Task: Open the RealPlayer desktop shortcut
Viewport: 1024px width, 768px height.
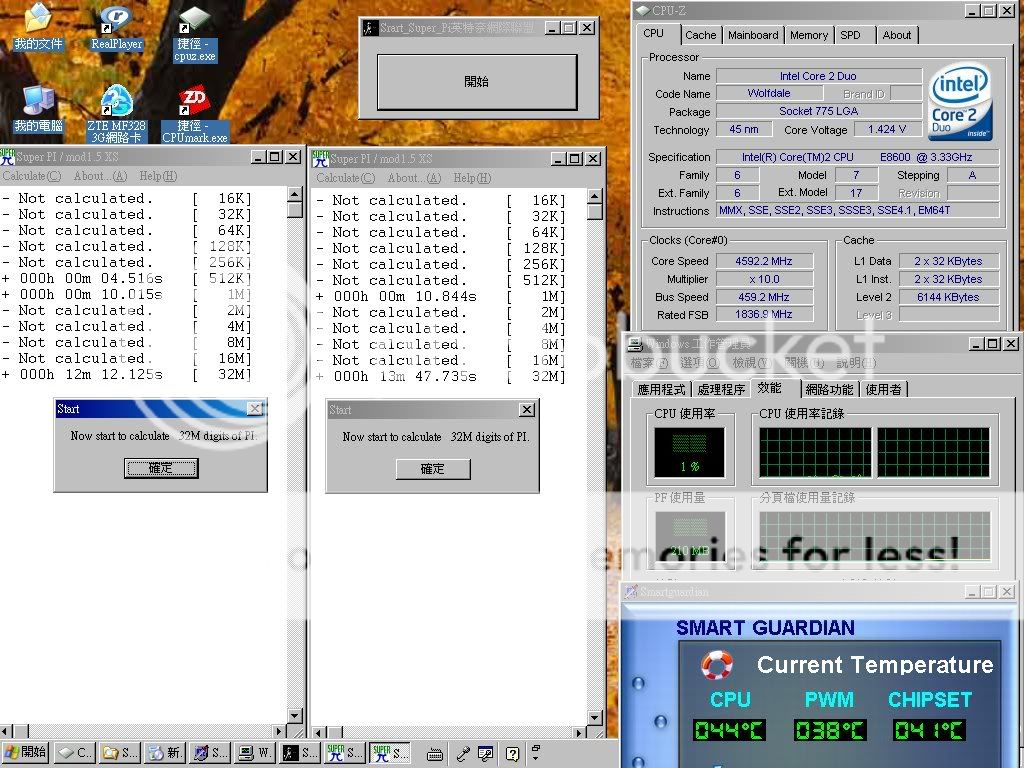Action: coord(116,20)
